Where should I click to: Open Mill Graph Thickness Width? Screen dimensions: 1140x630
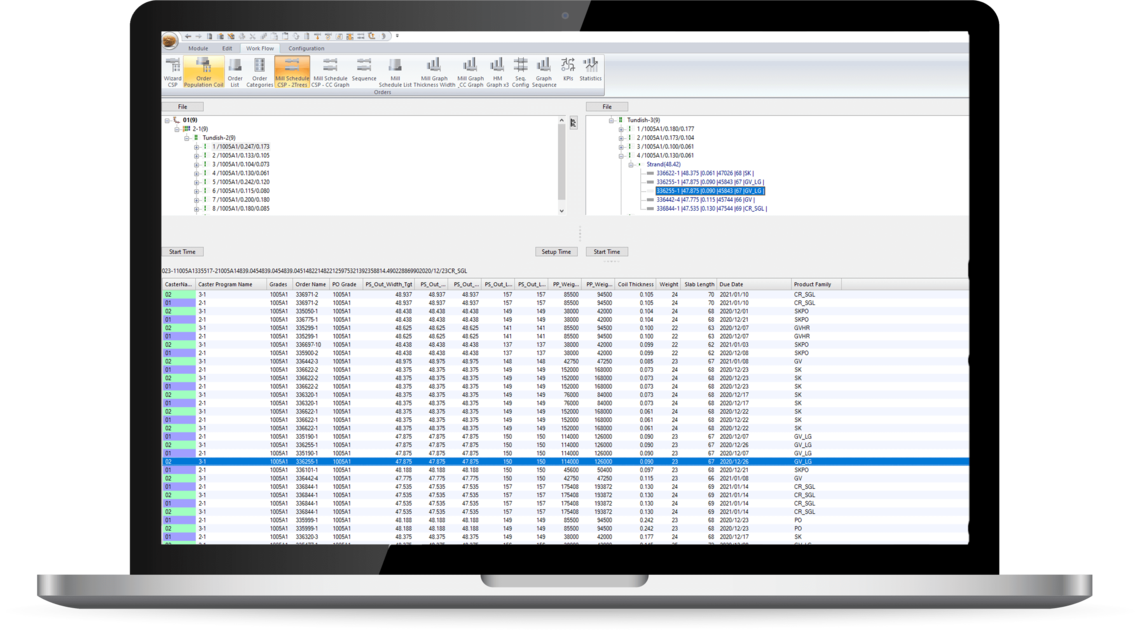coord(434,70)
